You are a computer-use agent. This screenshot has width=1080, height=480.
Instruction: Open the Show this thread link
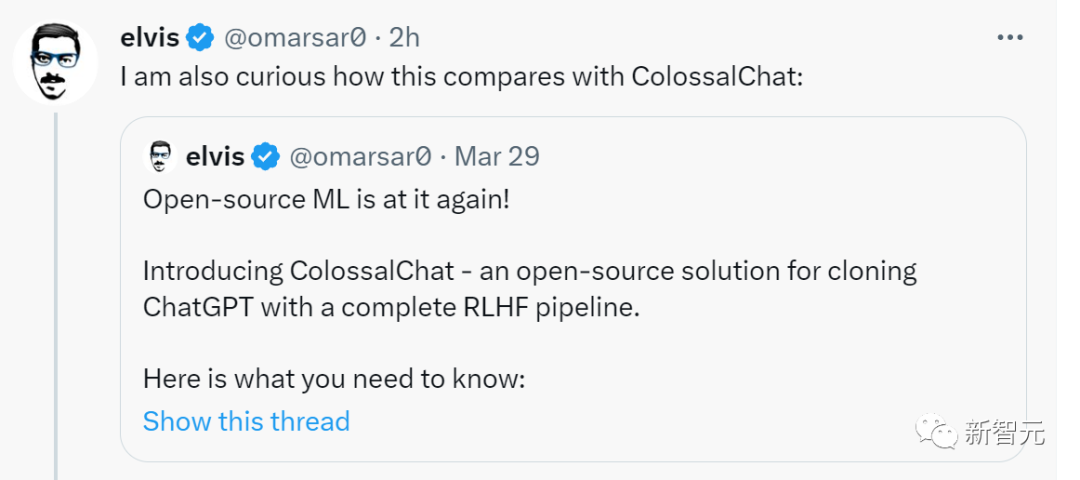click(246, 421)
